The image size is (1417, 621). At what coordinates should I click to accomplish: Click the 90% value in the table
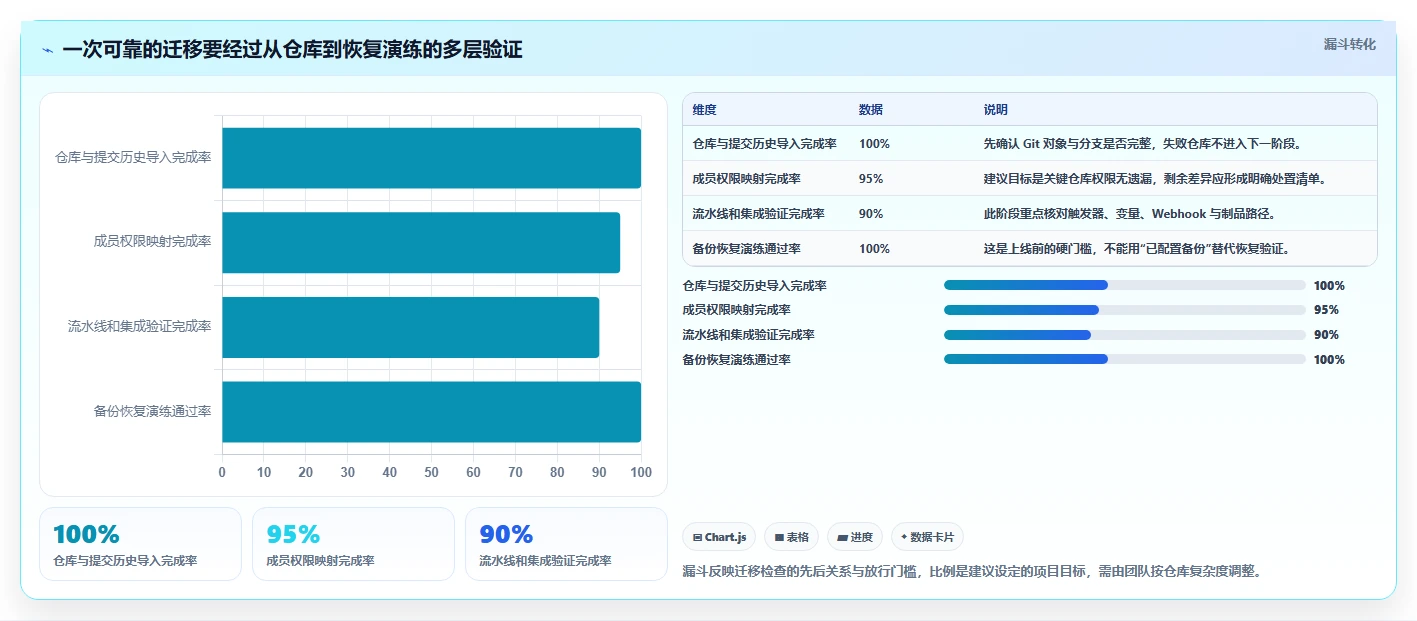871,214
